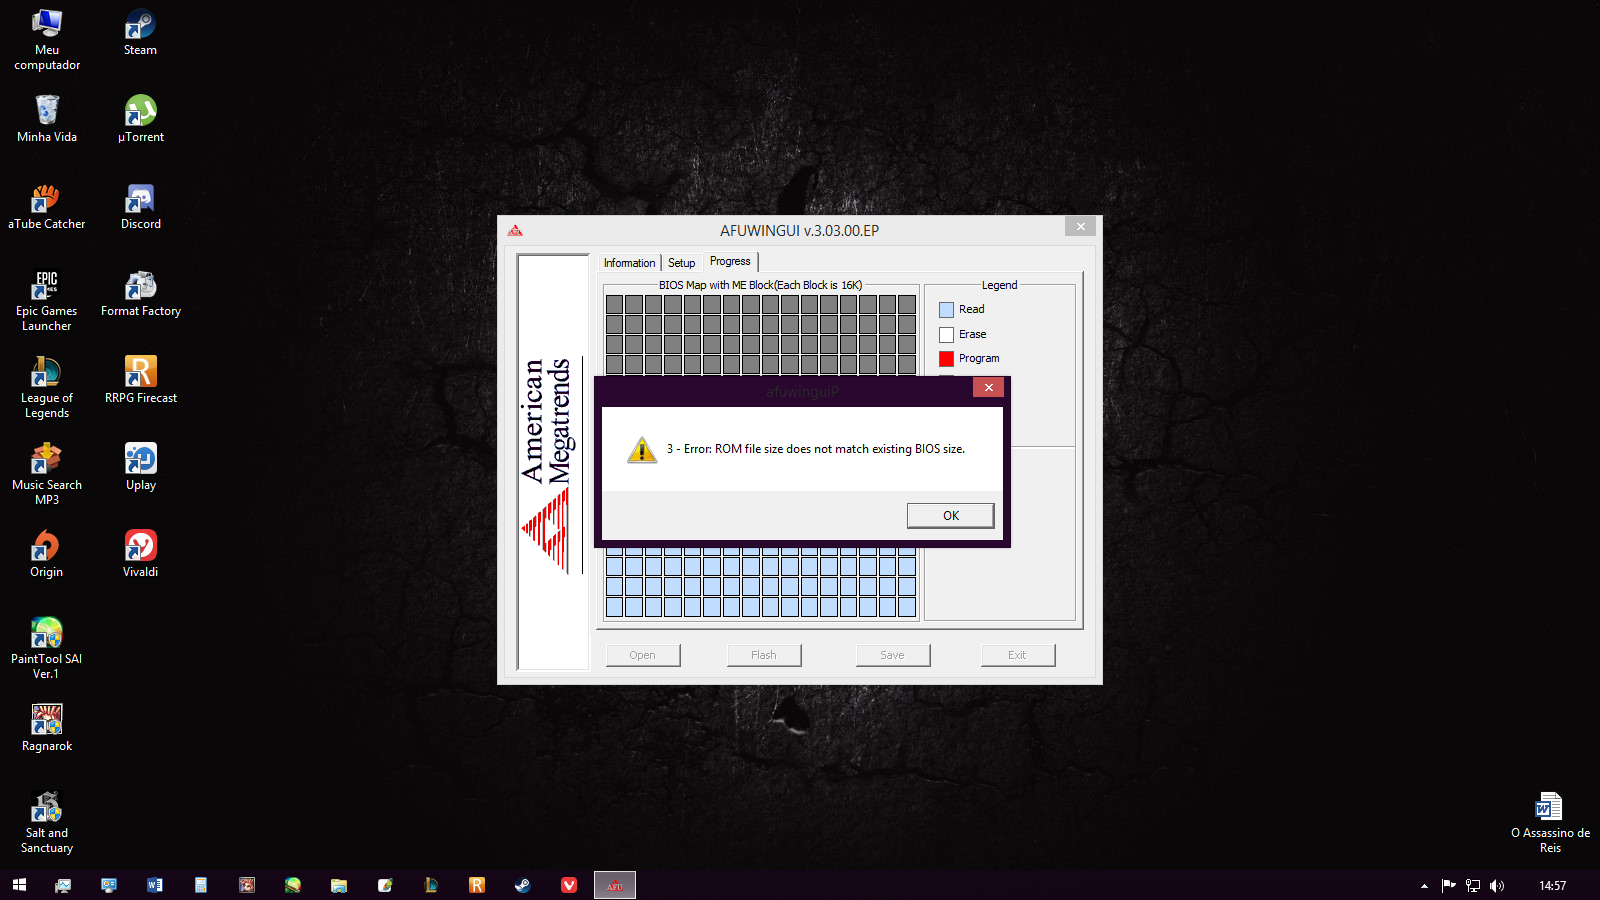
Task: Open Steam from the taskbar
Action: click(523, 885)
